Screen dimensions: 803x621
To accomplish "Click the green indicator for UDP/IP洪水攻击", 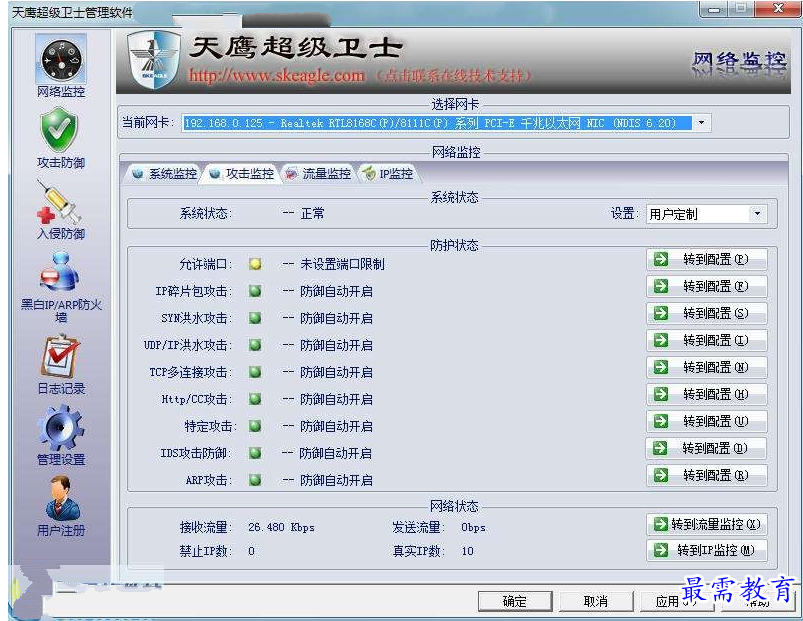I will click(x=255, y=345).
